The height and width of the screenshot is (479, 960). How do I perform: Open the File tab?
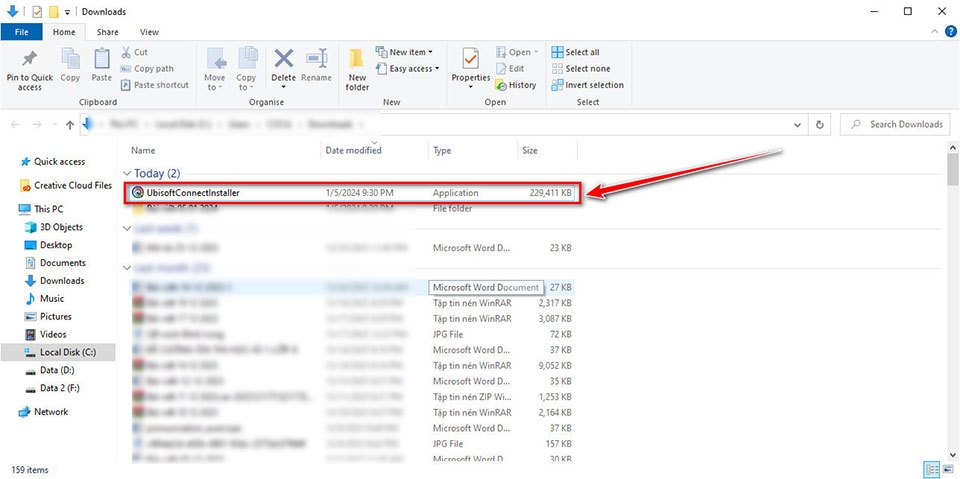point(21,32)
